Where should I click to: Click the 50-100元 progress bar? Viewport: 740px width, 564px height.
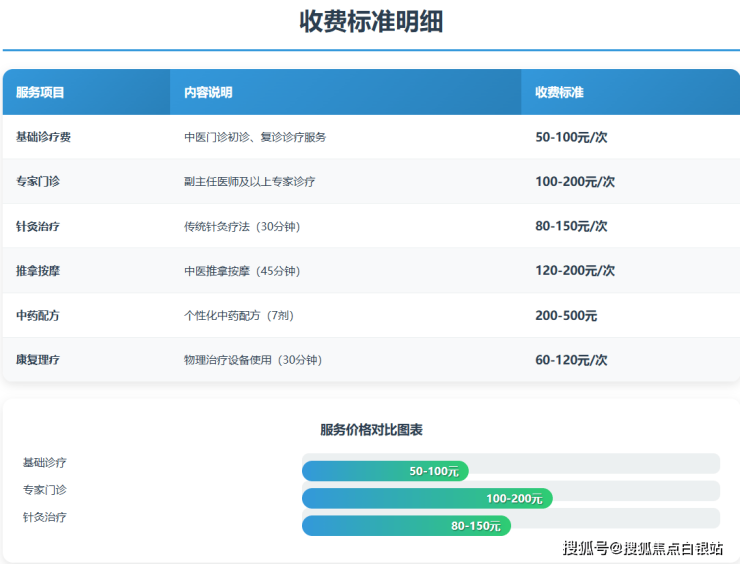point(385,471)
